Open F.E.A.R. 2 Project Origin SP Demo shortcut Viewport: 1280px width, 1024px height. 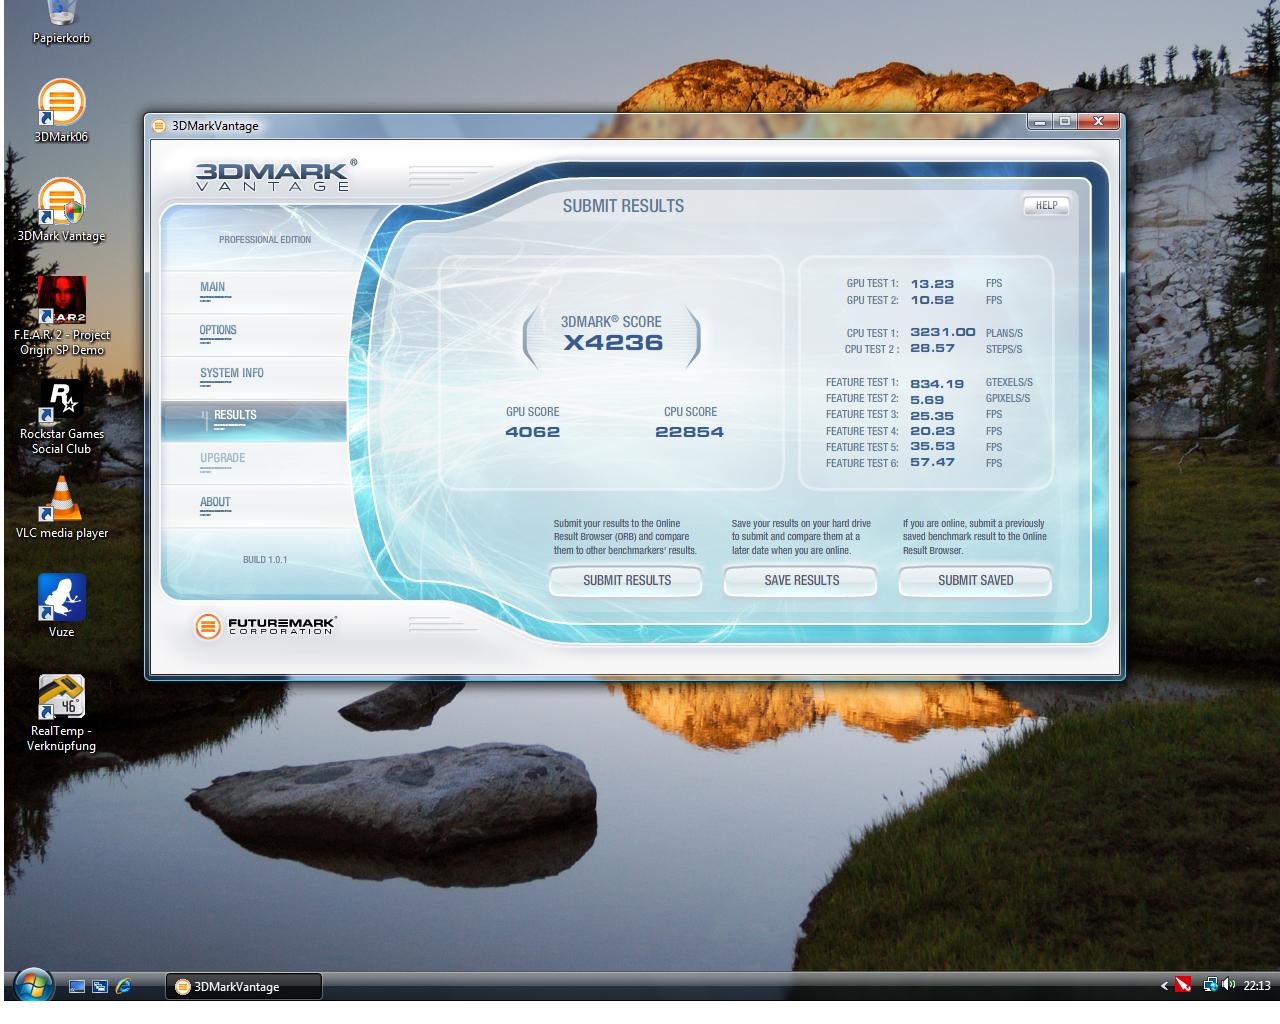pos(61,315)
